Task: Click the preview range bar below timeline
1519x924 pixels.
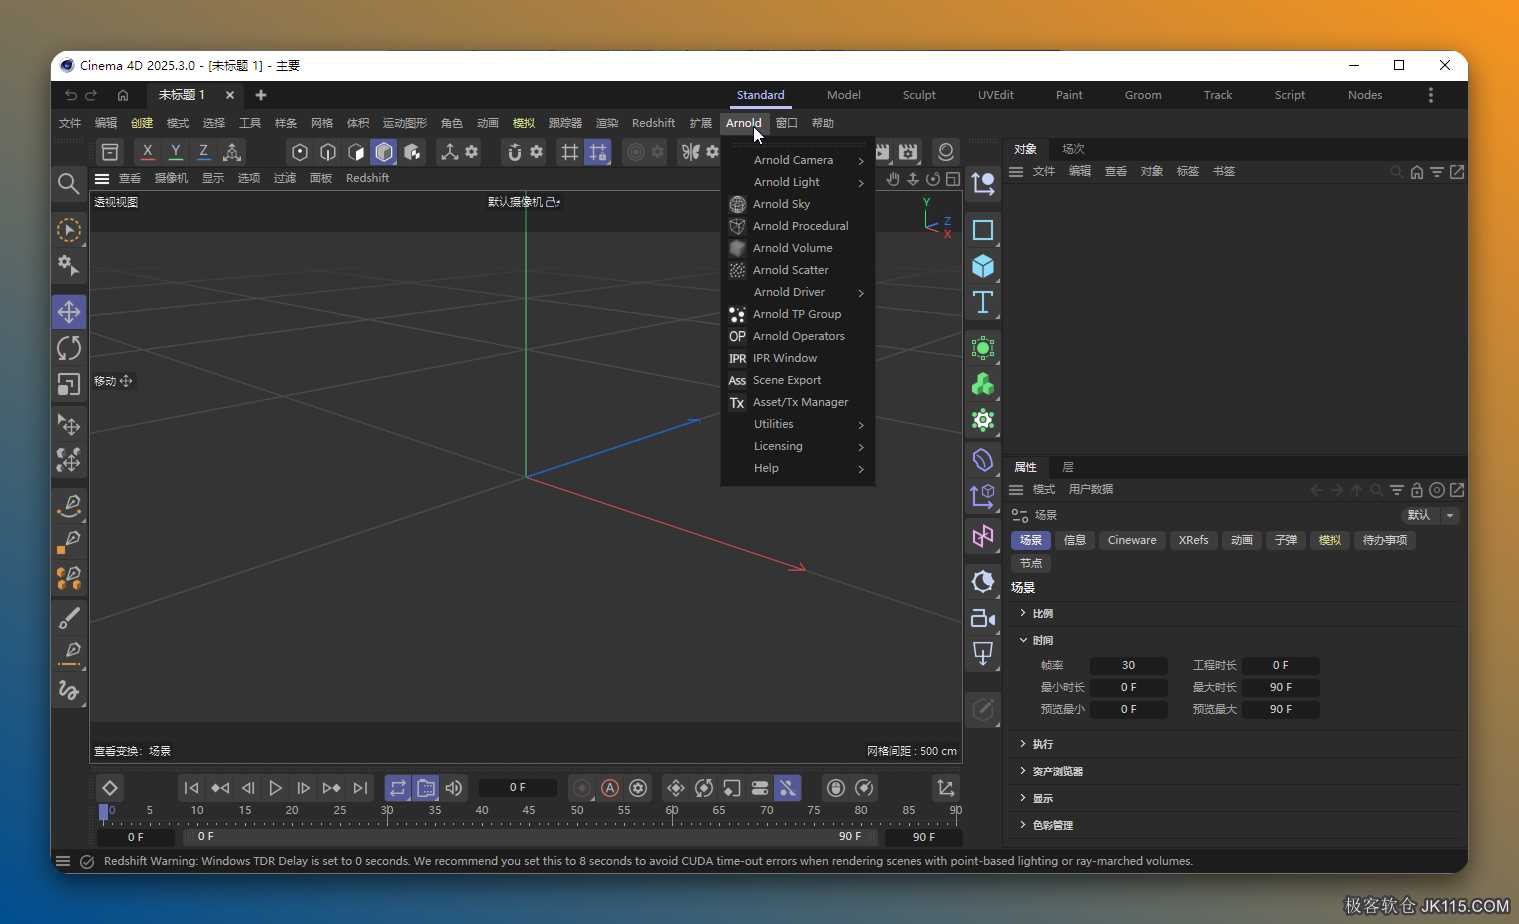Action: 530,837
